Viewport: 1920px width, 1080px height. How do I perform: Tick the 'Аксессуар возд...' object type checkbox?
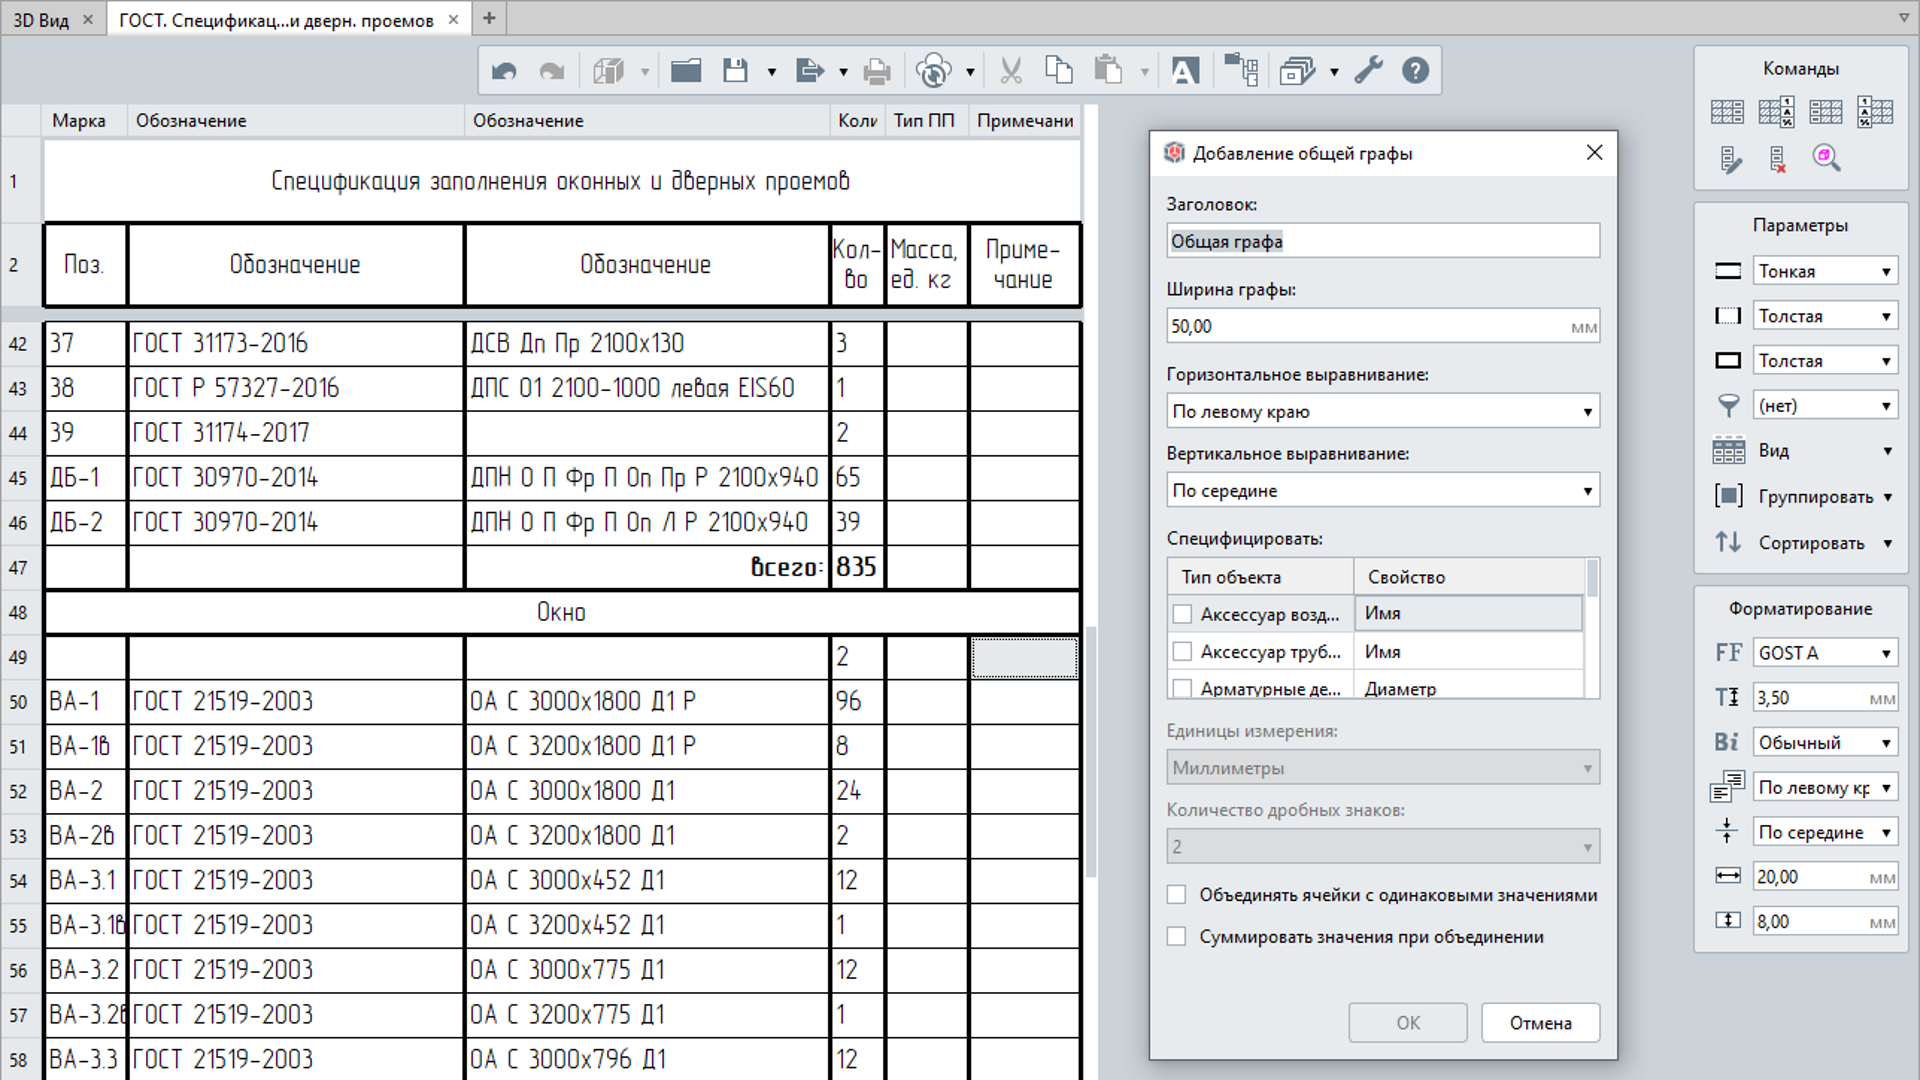coord(1182,614)
